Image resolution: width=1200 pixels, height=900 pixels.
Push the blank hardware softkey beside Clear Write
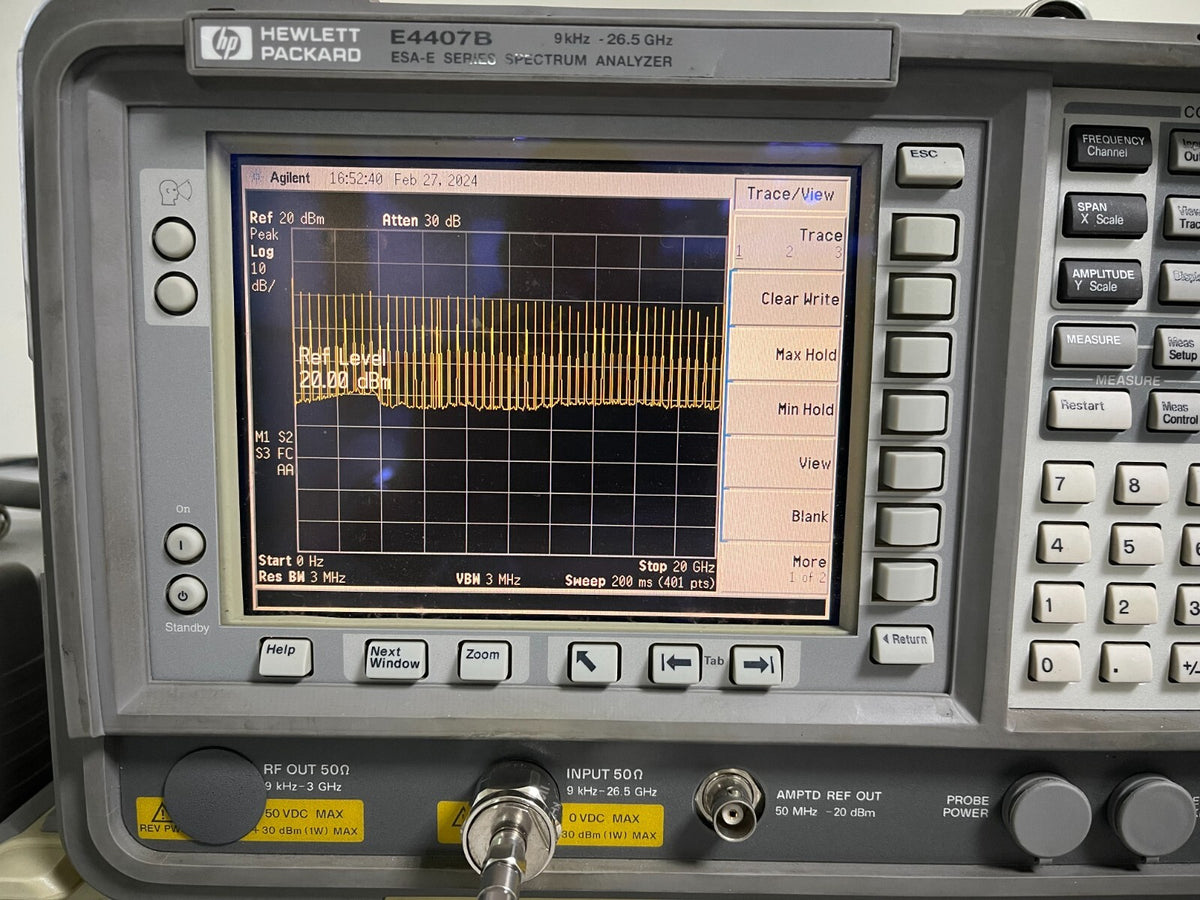[x=922, y=296]
